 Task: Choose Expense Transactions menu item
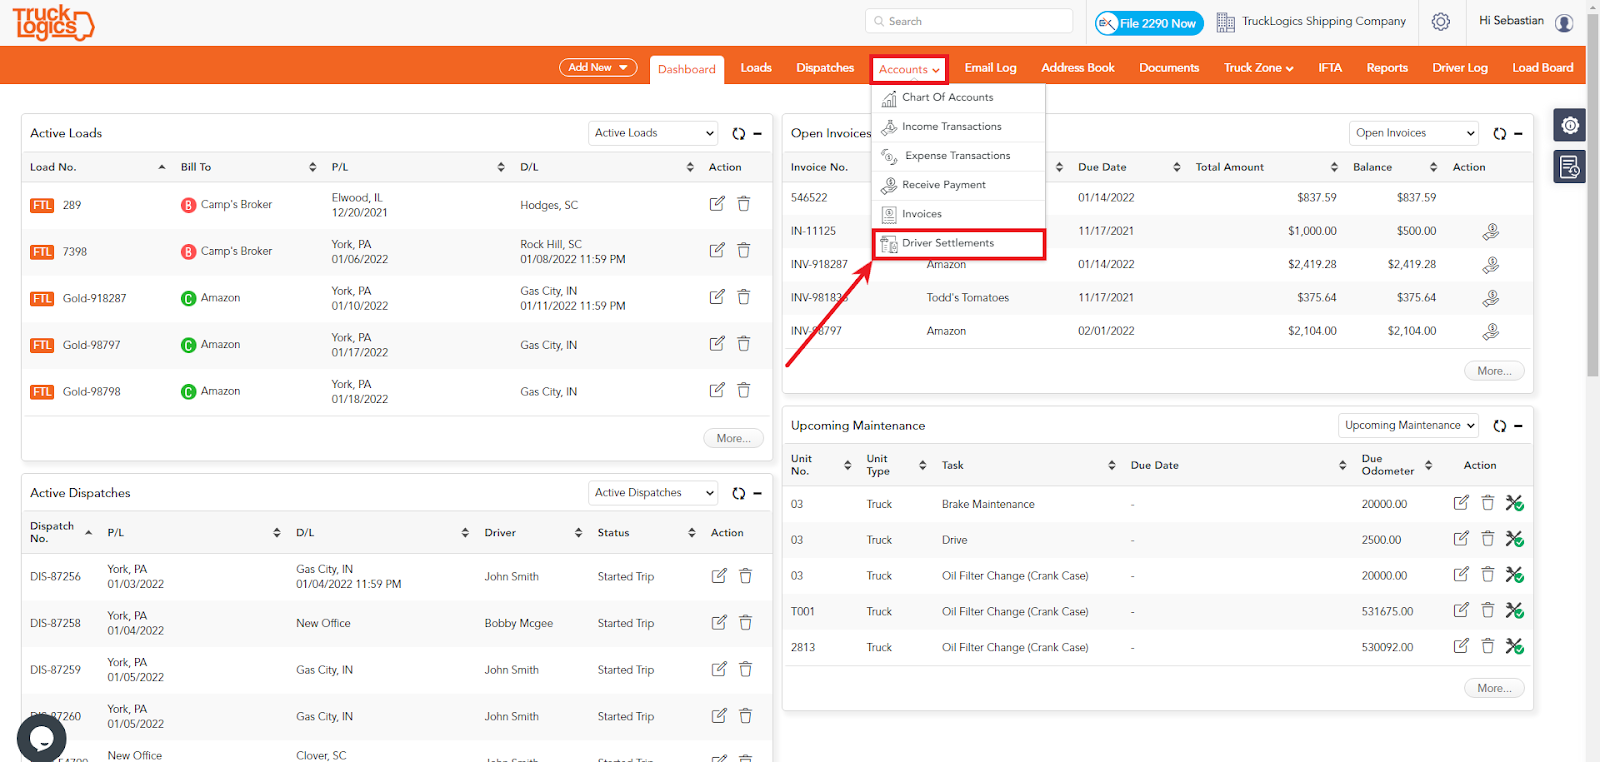pyautogui.click(x=959, y=156)
